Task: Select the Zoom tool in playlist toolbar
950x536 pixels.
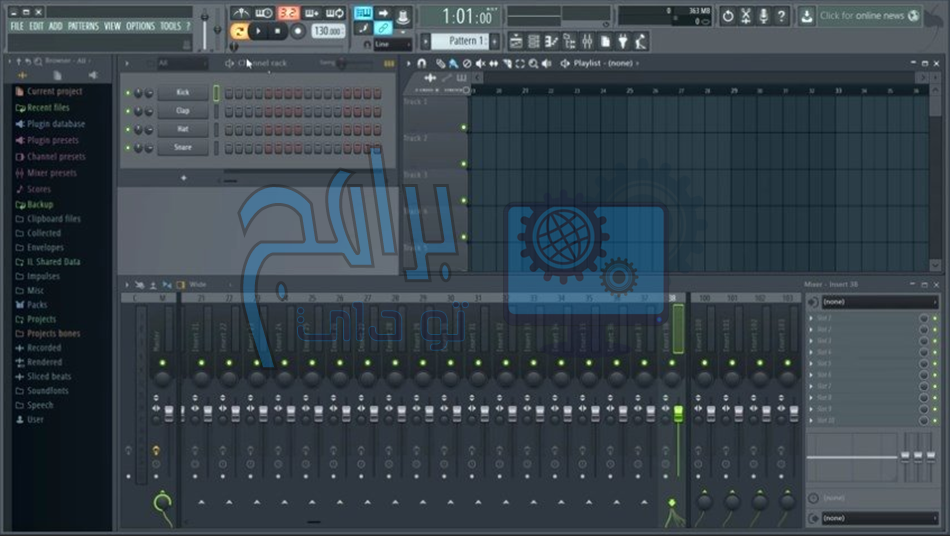Action: click(x=533, y=63)
